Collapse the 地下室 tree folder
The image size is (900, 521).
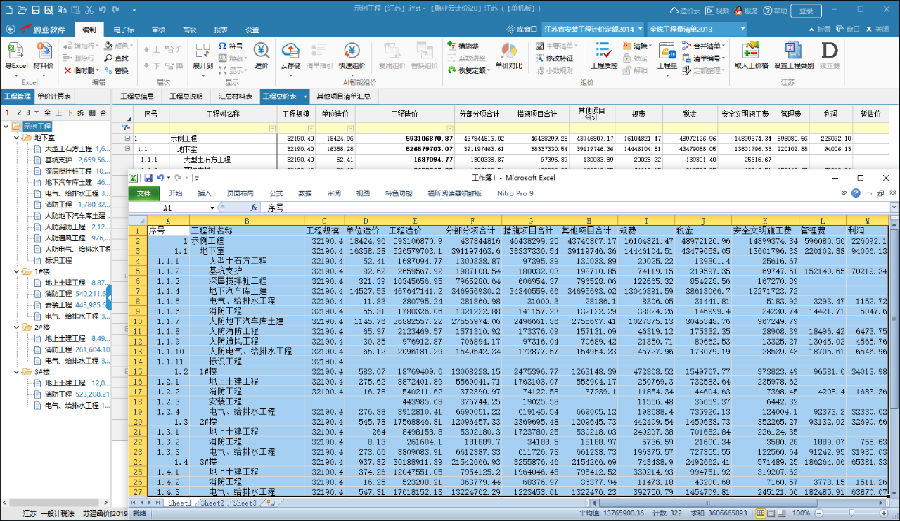click(17, 138)
